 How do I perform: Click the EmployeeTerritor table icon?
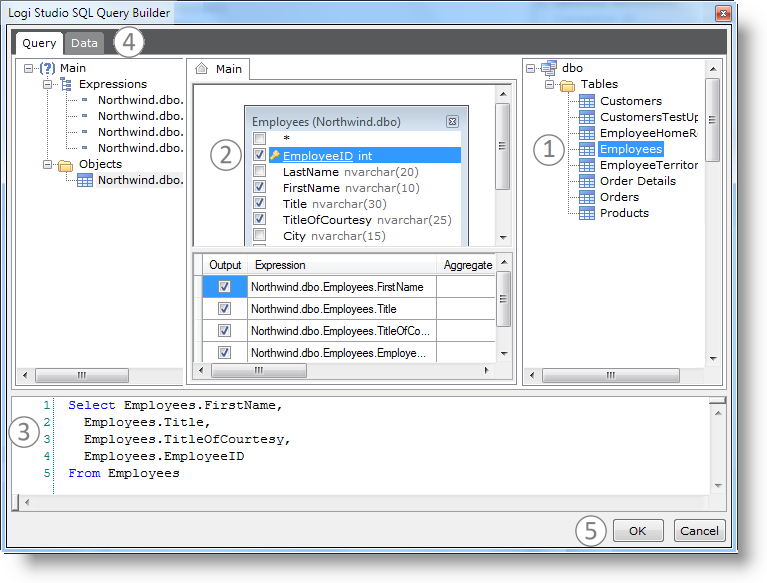click(587, 165)
